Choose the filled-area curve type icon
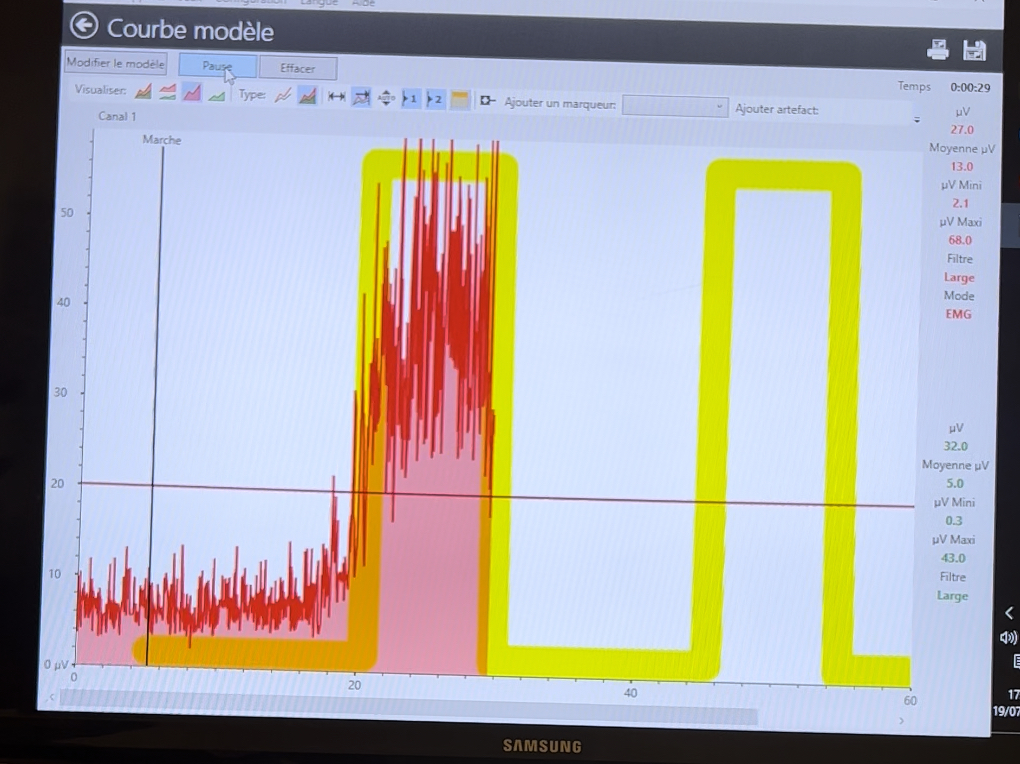 (307, 96)
